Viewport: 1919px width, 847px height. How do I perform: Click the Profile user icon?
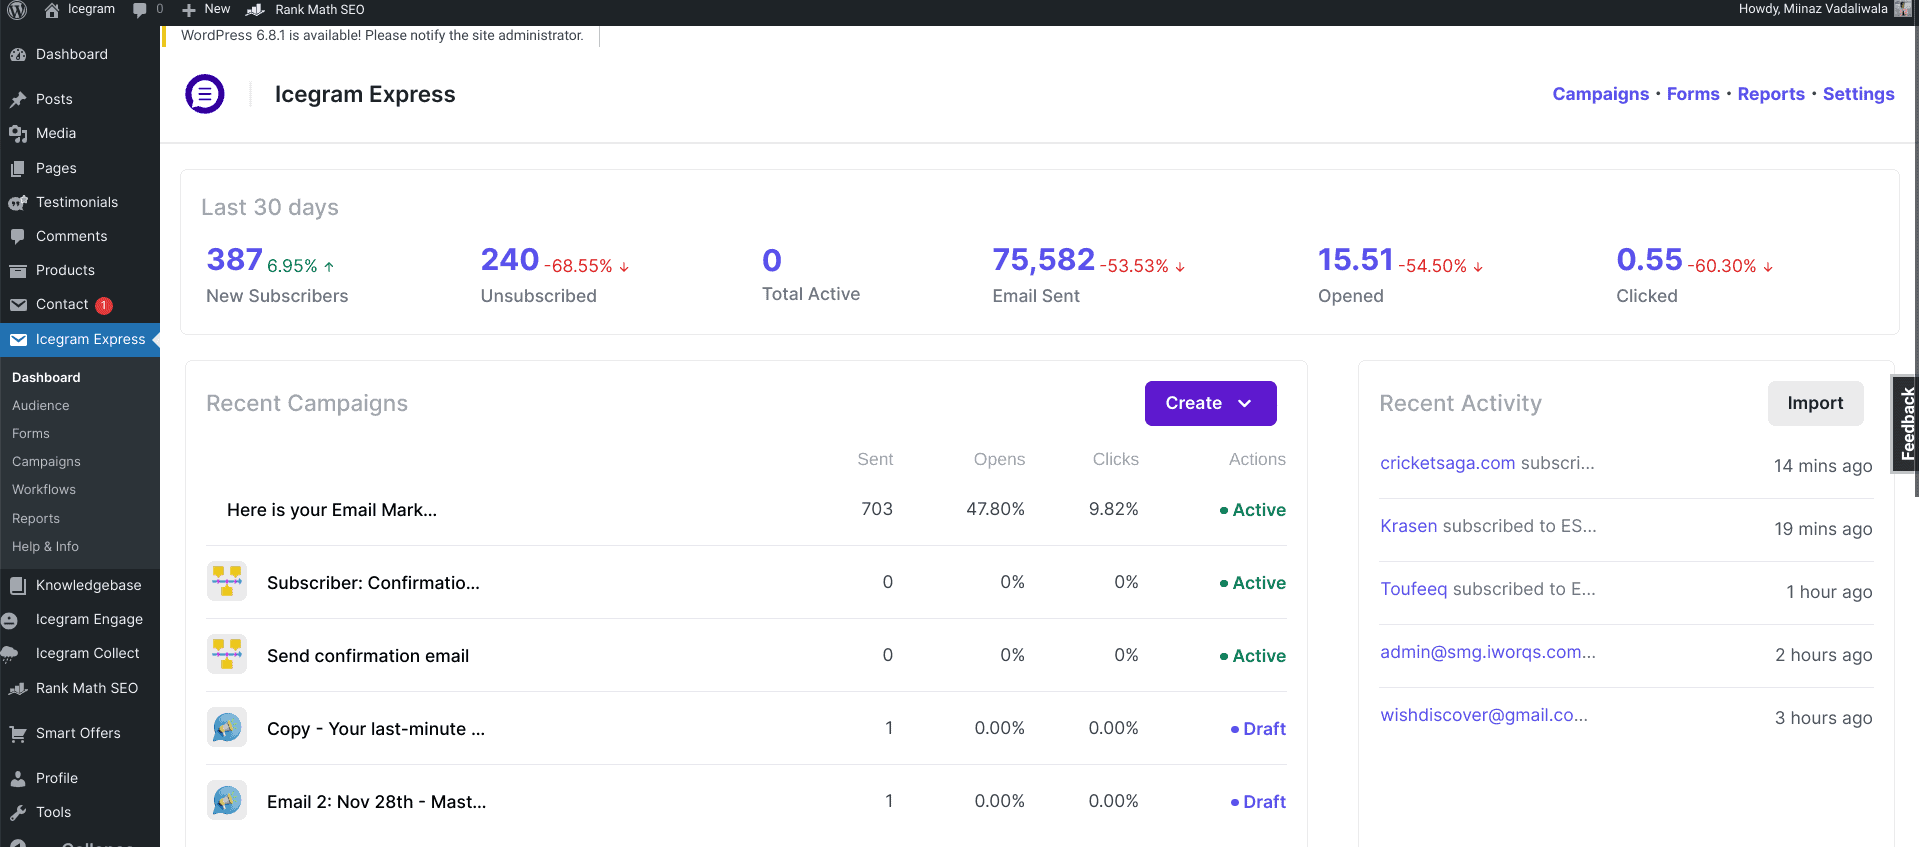tap(18, 779)
